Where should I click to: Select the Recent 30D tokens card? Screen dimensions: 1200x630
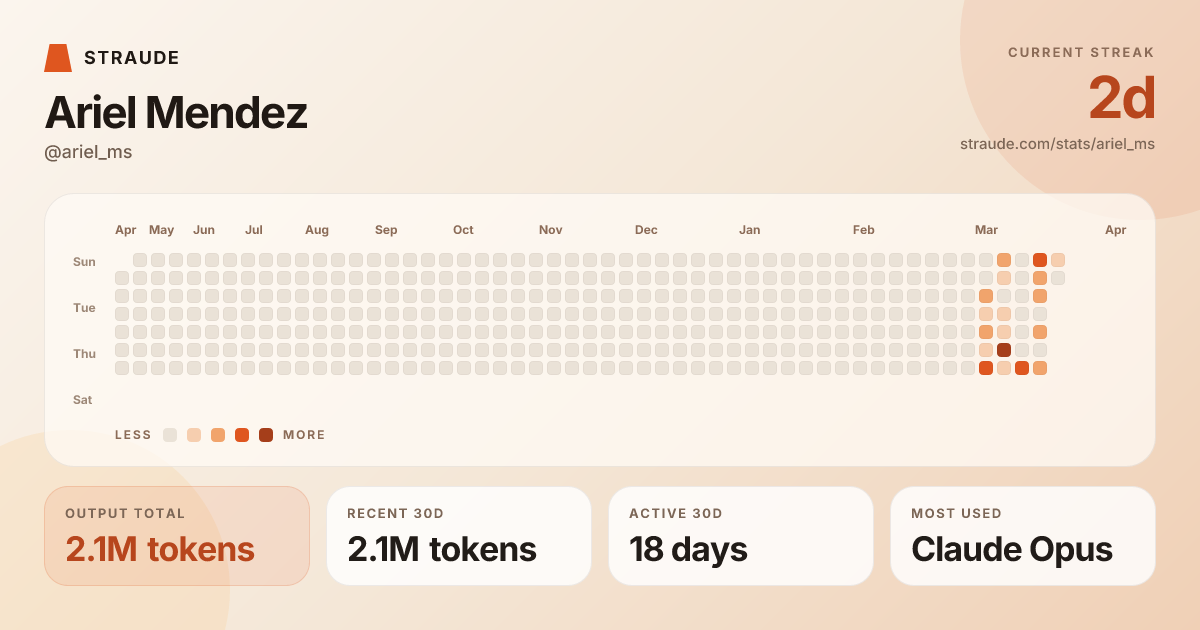click(459, 536)
